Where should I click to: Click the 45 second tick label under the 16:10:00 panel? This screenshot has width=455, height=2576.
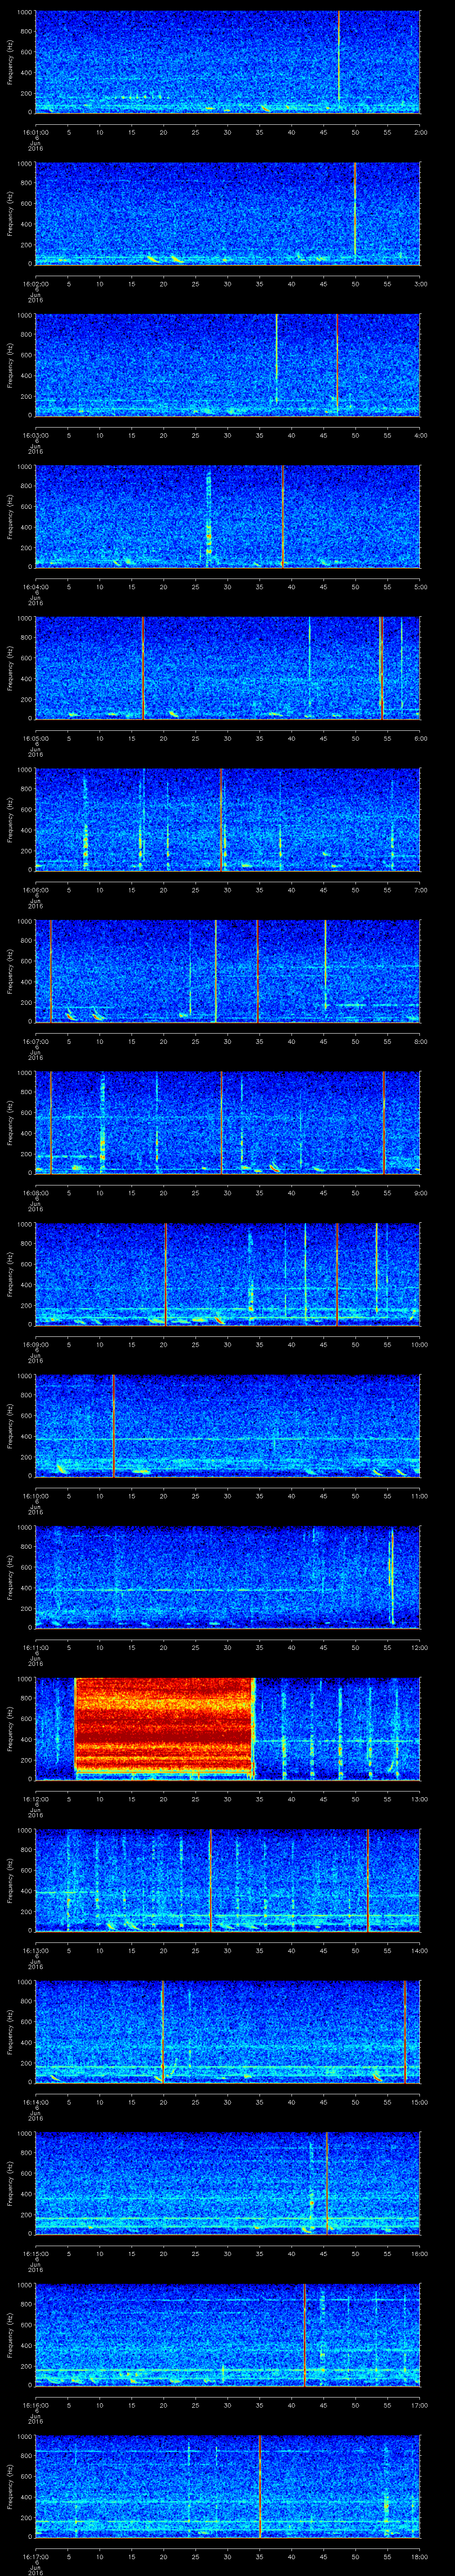click(324, 1495)
